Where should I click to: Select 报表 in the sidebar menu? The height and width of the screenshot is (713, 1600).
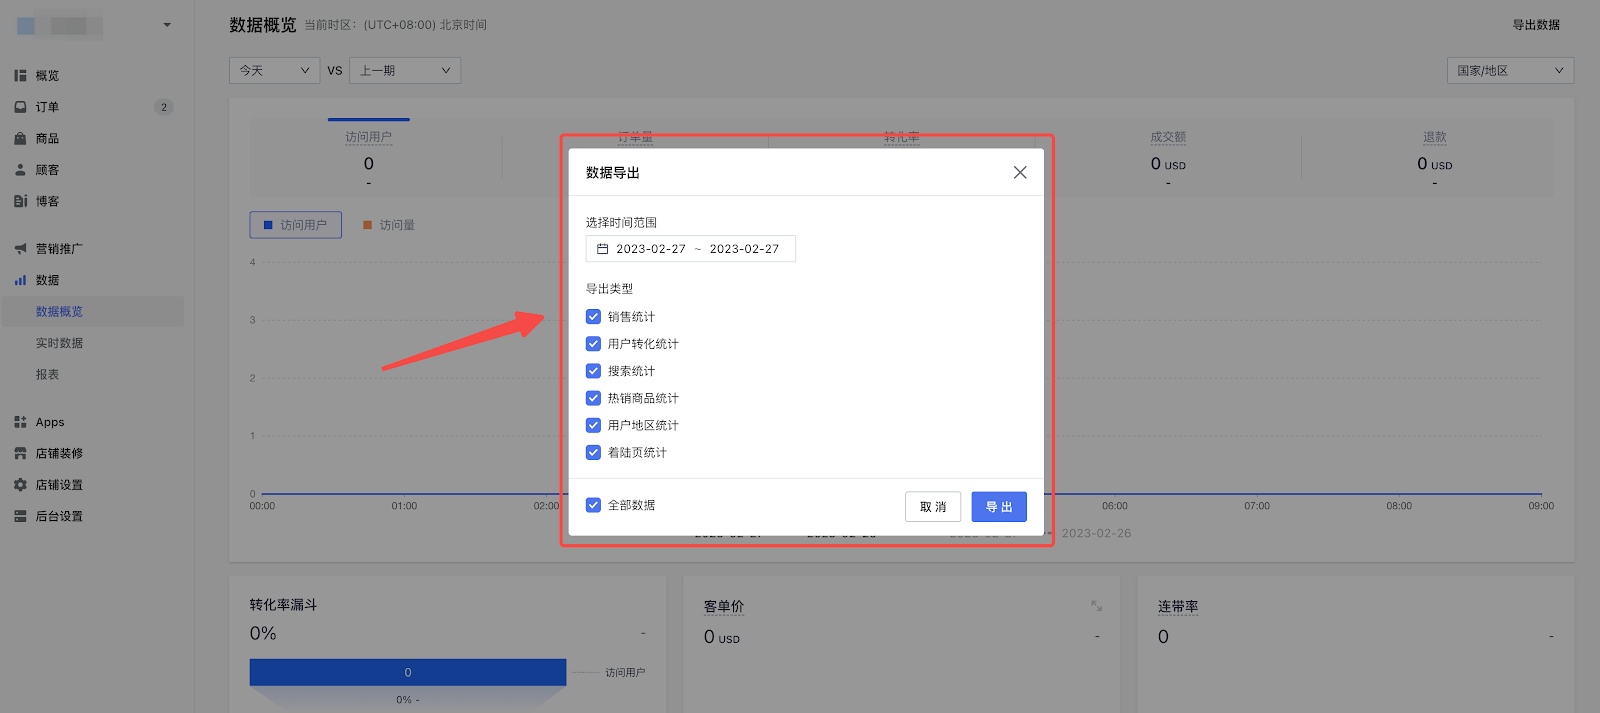pyautogui.click(x=47, y=374)
